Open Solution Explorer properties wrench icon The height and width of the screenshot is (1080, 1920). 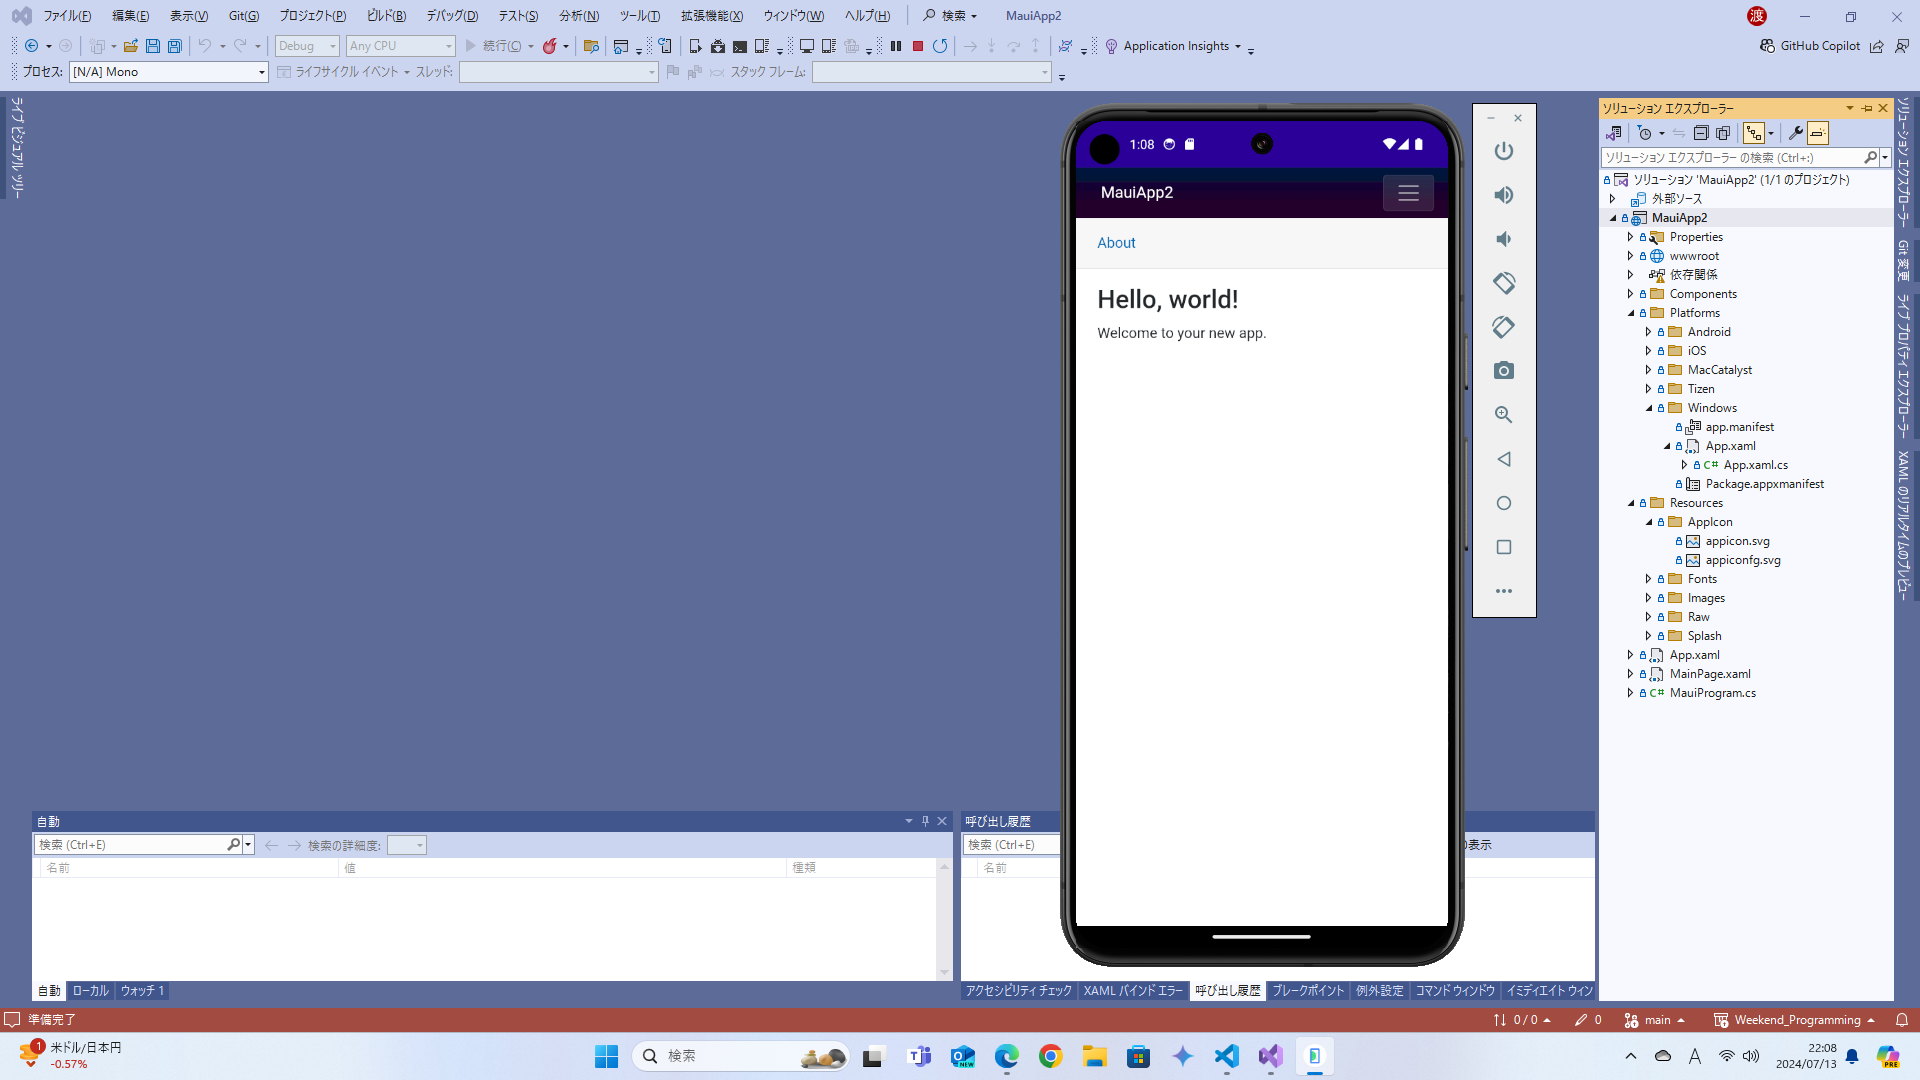click(1795, 133)
